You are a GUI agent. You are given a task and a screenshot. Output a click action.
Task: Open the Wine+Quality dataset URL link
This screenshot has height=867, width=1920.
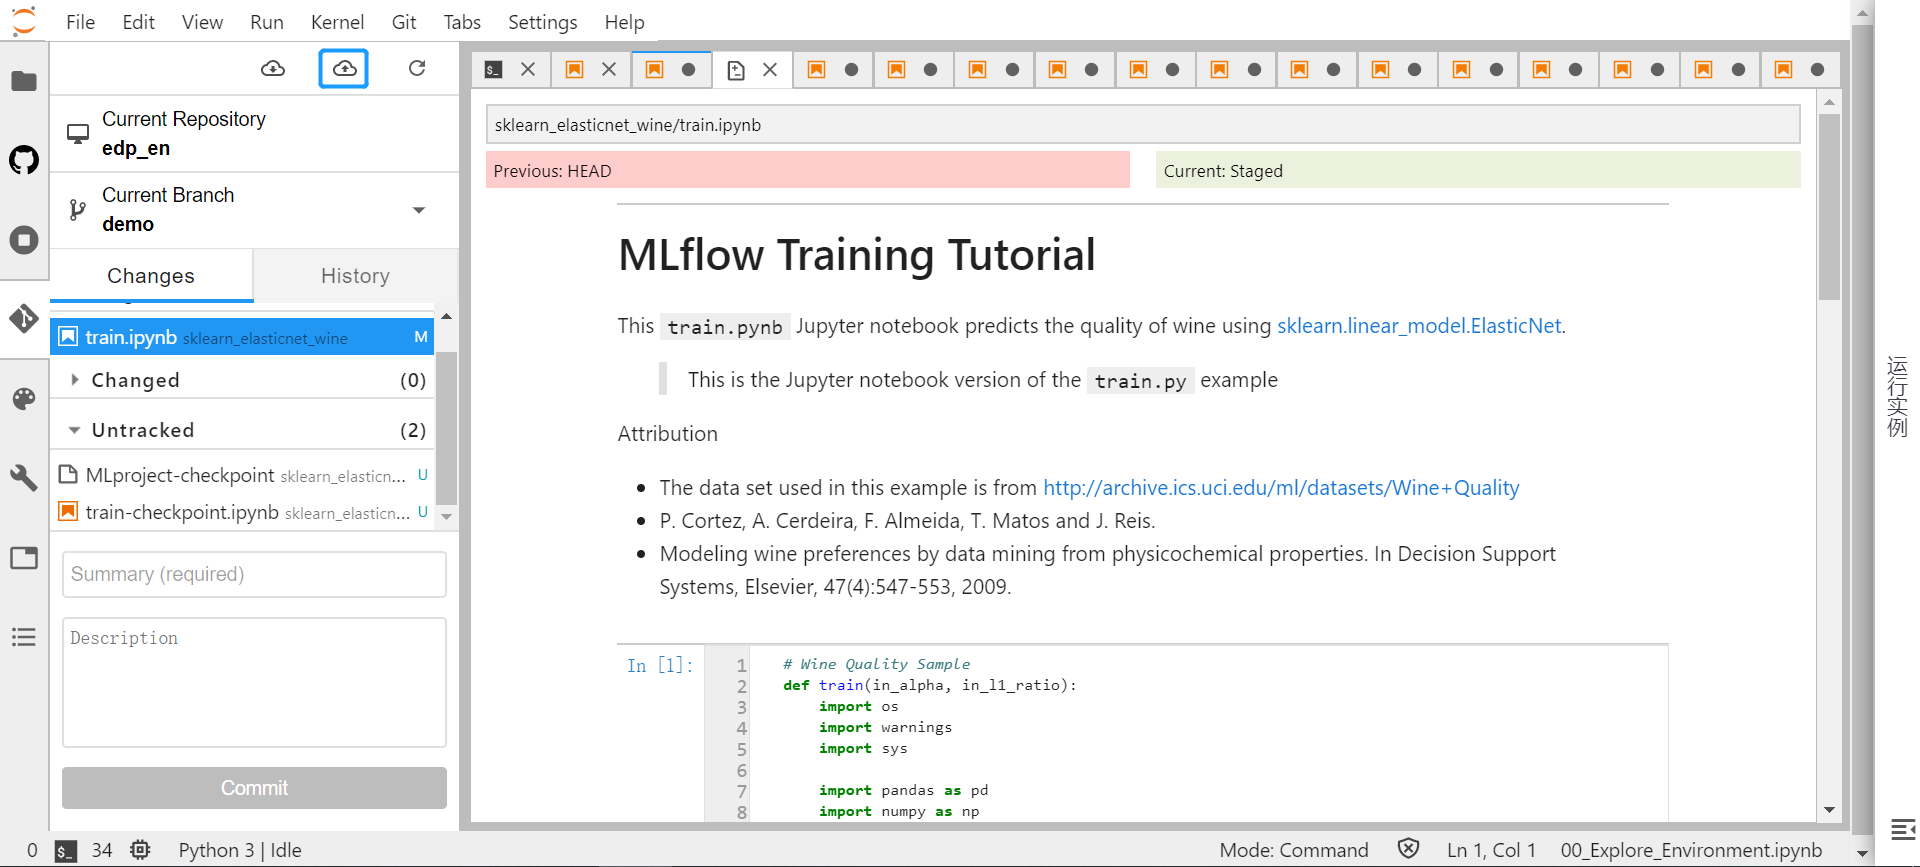coord(1281,488)
